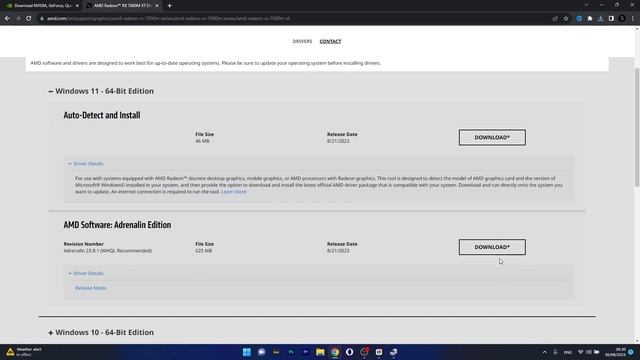The image size is (640, 360).
Task: Download the Auto-Detect and Install tool
Action: pyautogui.click(x=492, y=138)
